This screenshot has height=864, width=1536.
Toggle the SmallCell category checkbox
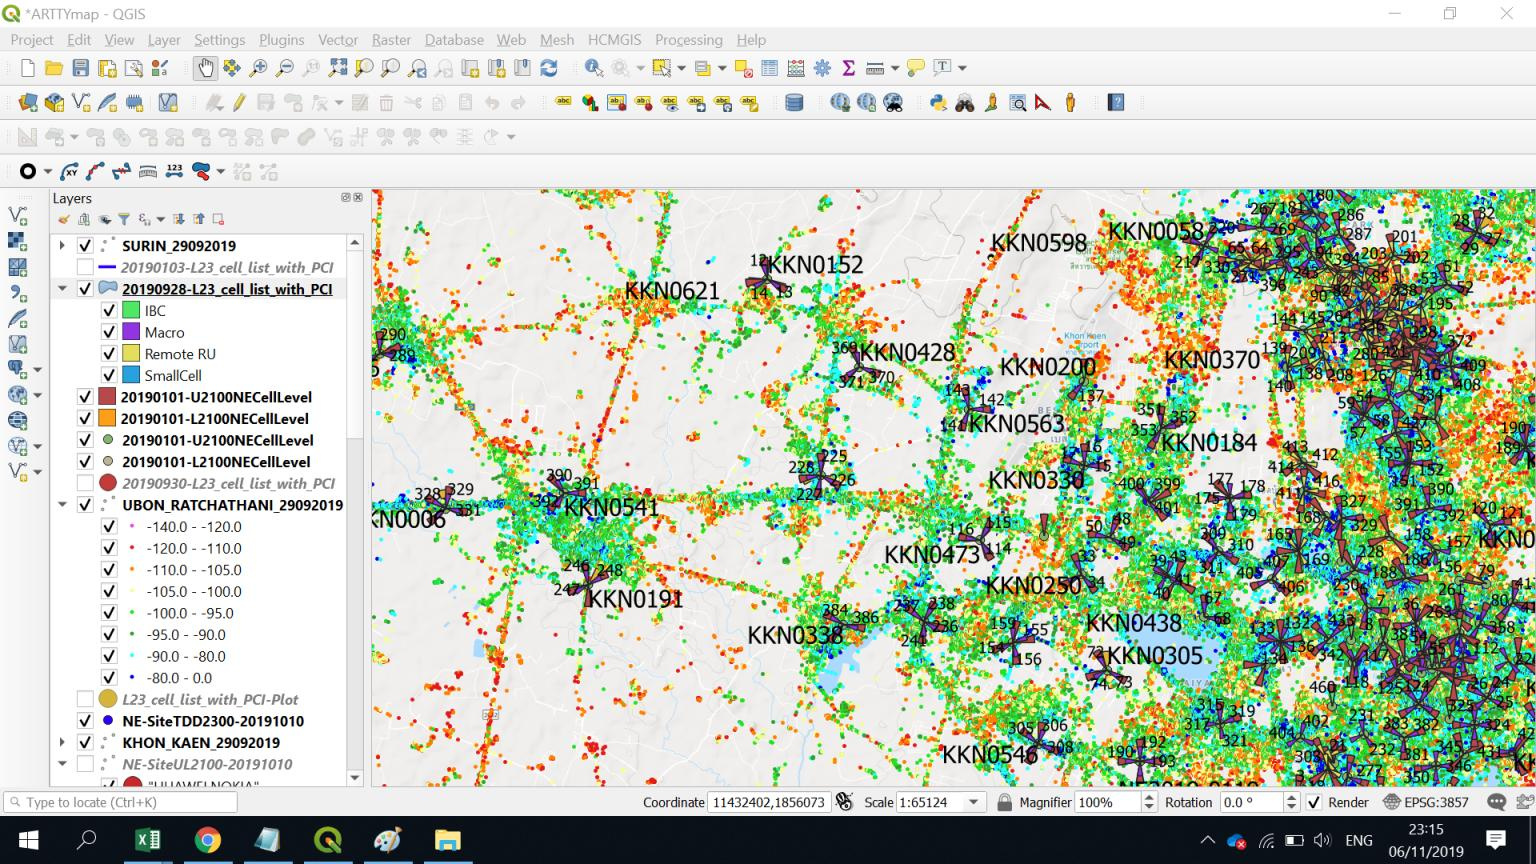[x=109, y=375]
